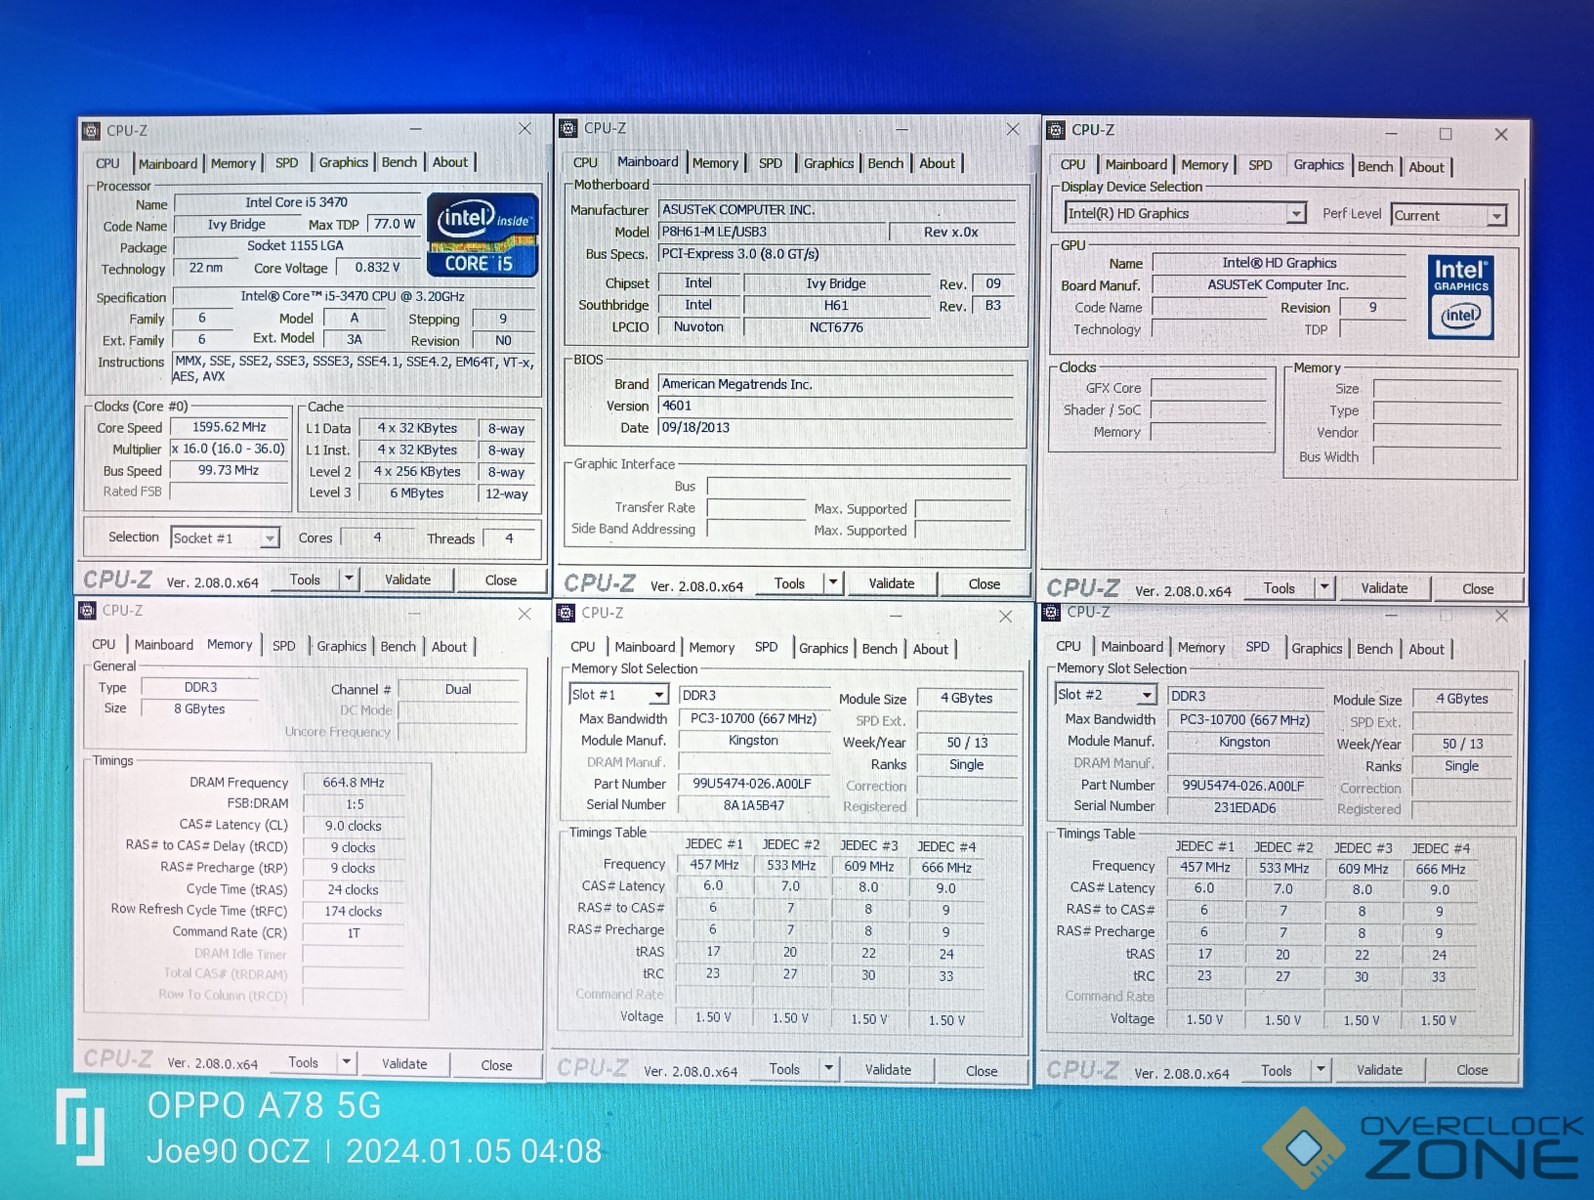Click the Level 3 cache 6 MBytes value
This screenshot has height=1200, width=1594.
[x=416, y=493]
